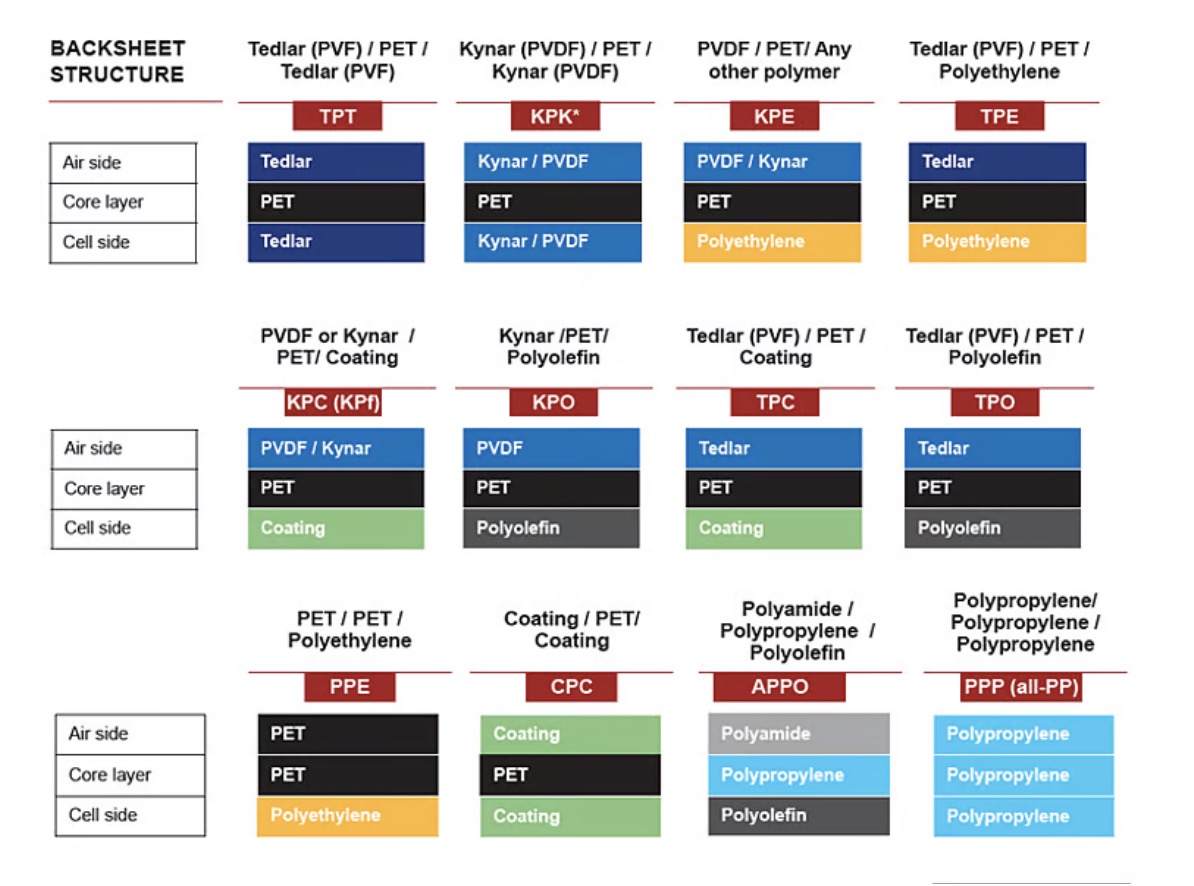Click the red TPT label badge
This screenshot has width=1194, height=886.
tap(337, 116)
